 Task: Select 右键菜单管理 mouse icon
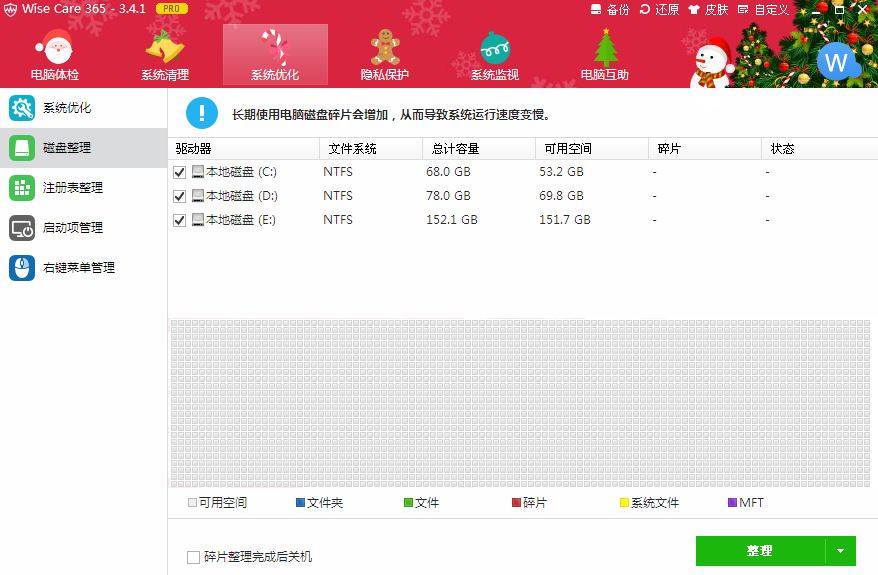pos(22,268)
